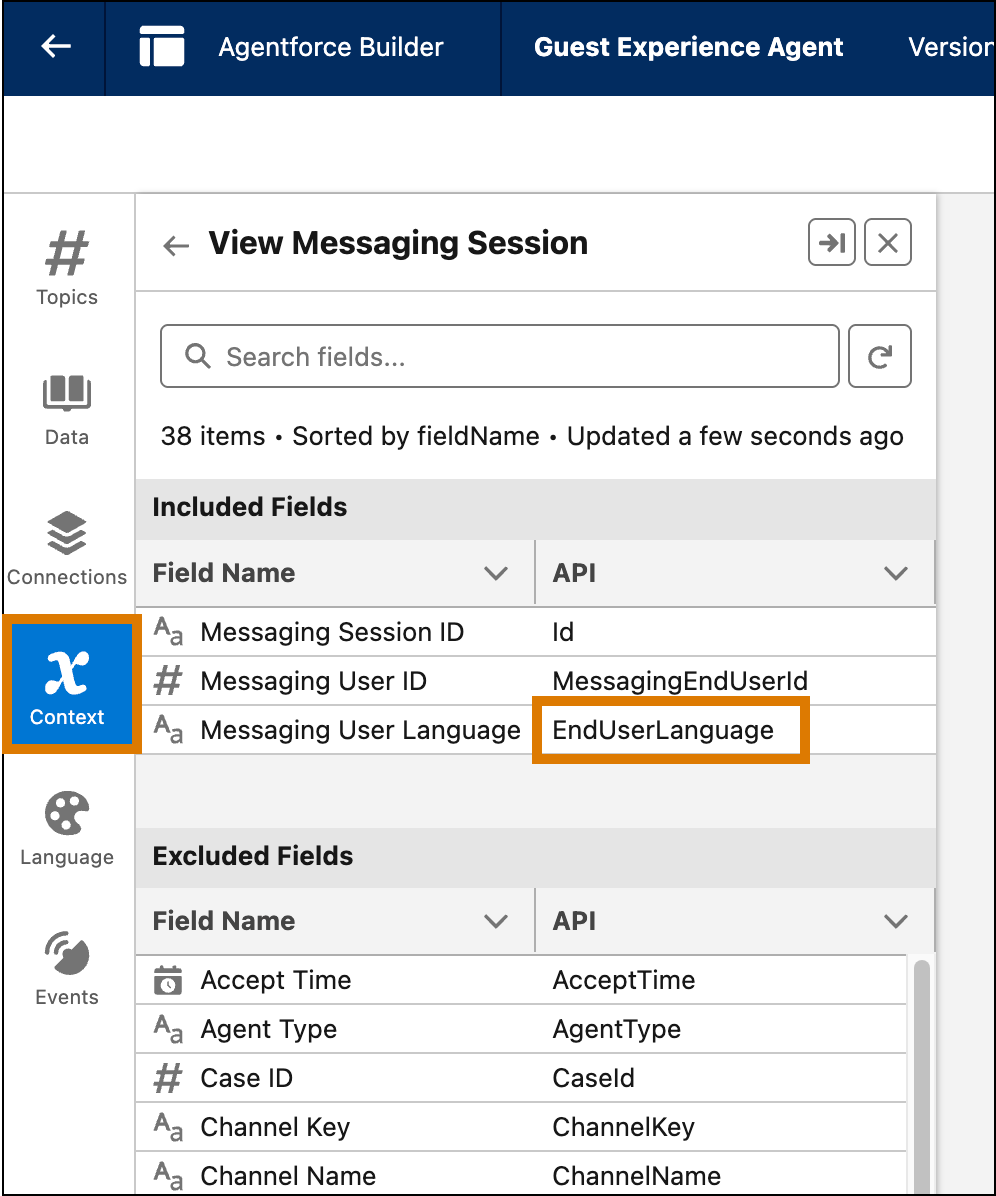Open the Topics sidebar panel
The image size is (996, 1196).
click(x=67, y=268)
